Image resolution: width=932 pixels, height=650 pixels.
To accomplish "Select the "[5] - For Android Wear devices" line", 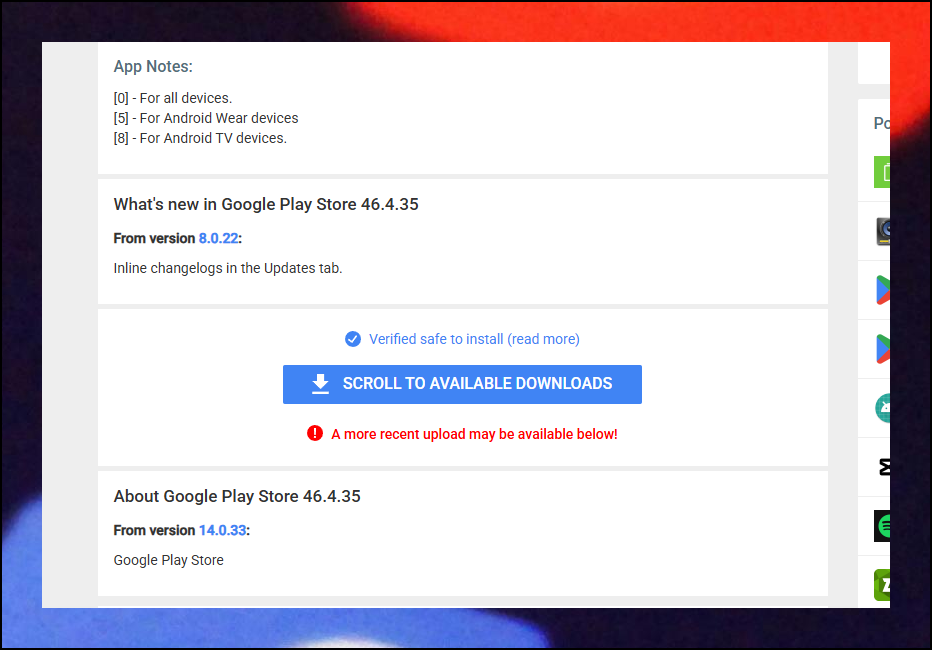I will pyautogui.click(x=206, y=118).
